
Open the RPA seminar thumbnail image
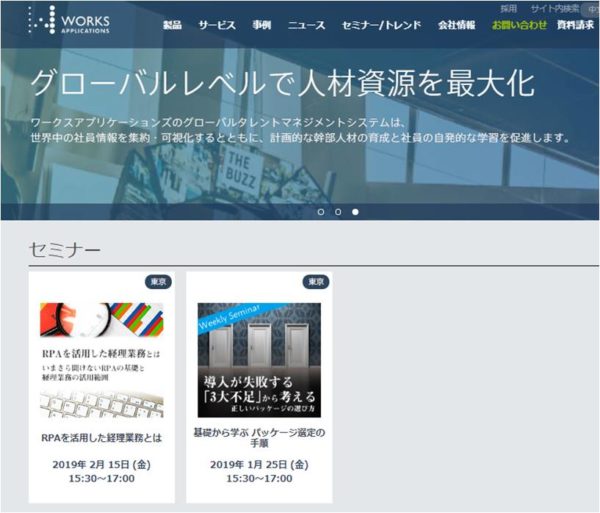101,359
